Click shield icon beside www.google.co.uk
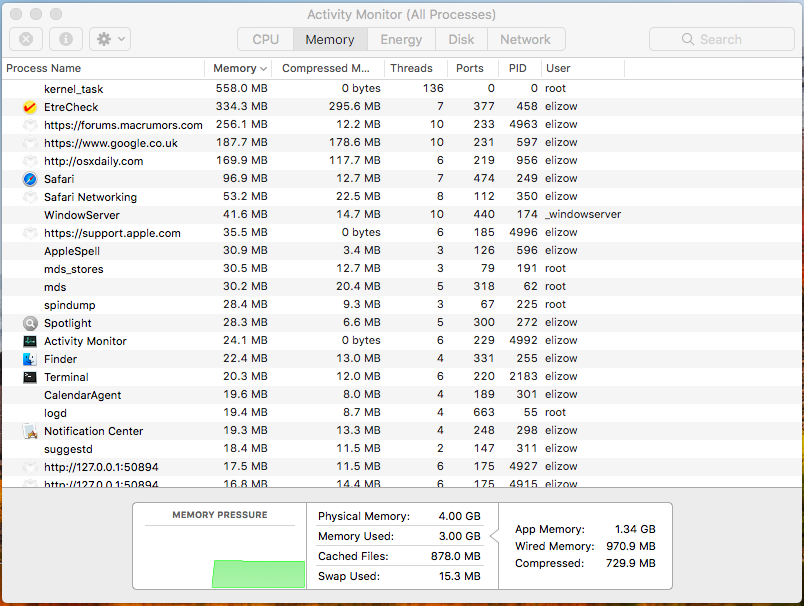Image resolution: width=804 pixels, height=606 pixels. (30, 143)
